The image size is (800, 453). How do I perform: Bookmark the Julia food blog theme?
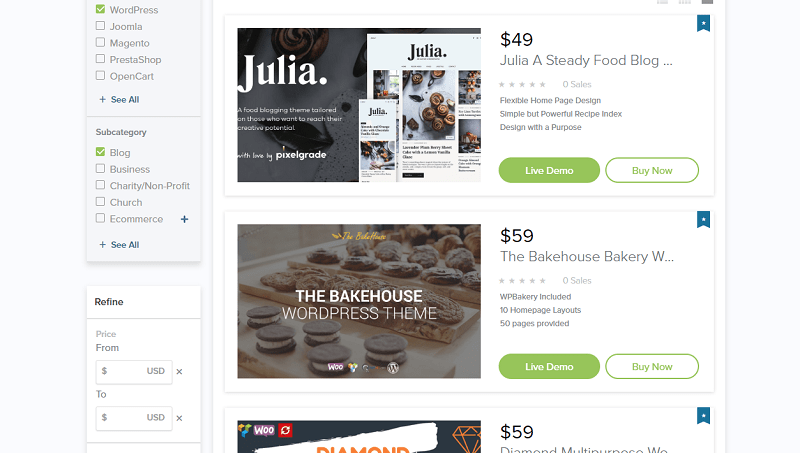[x=703, y=23]
